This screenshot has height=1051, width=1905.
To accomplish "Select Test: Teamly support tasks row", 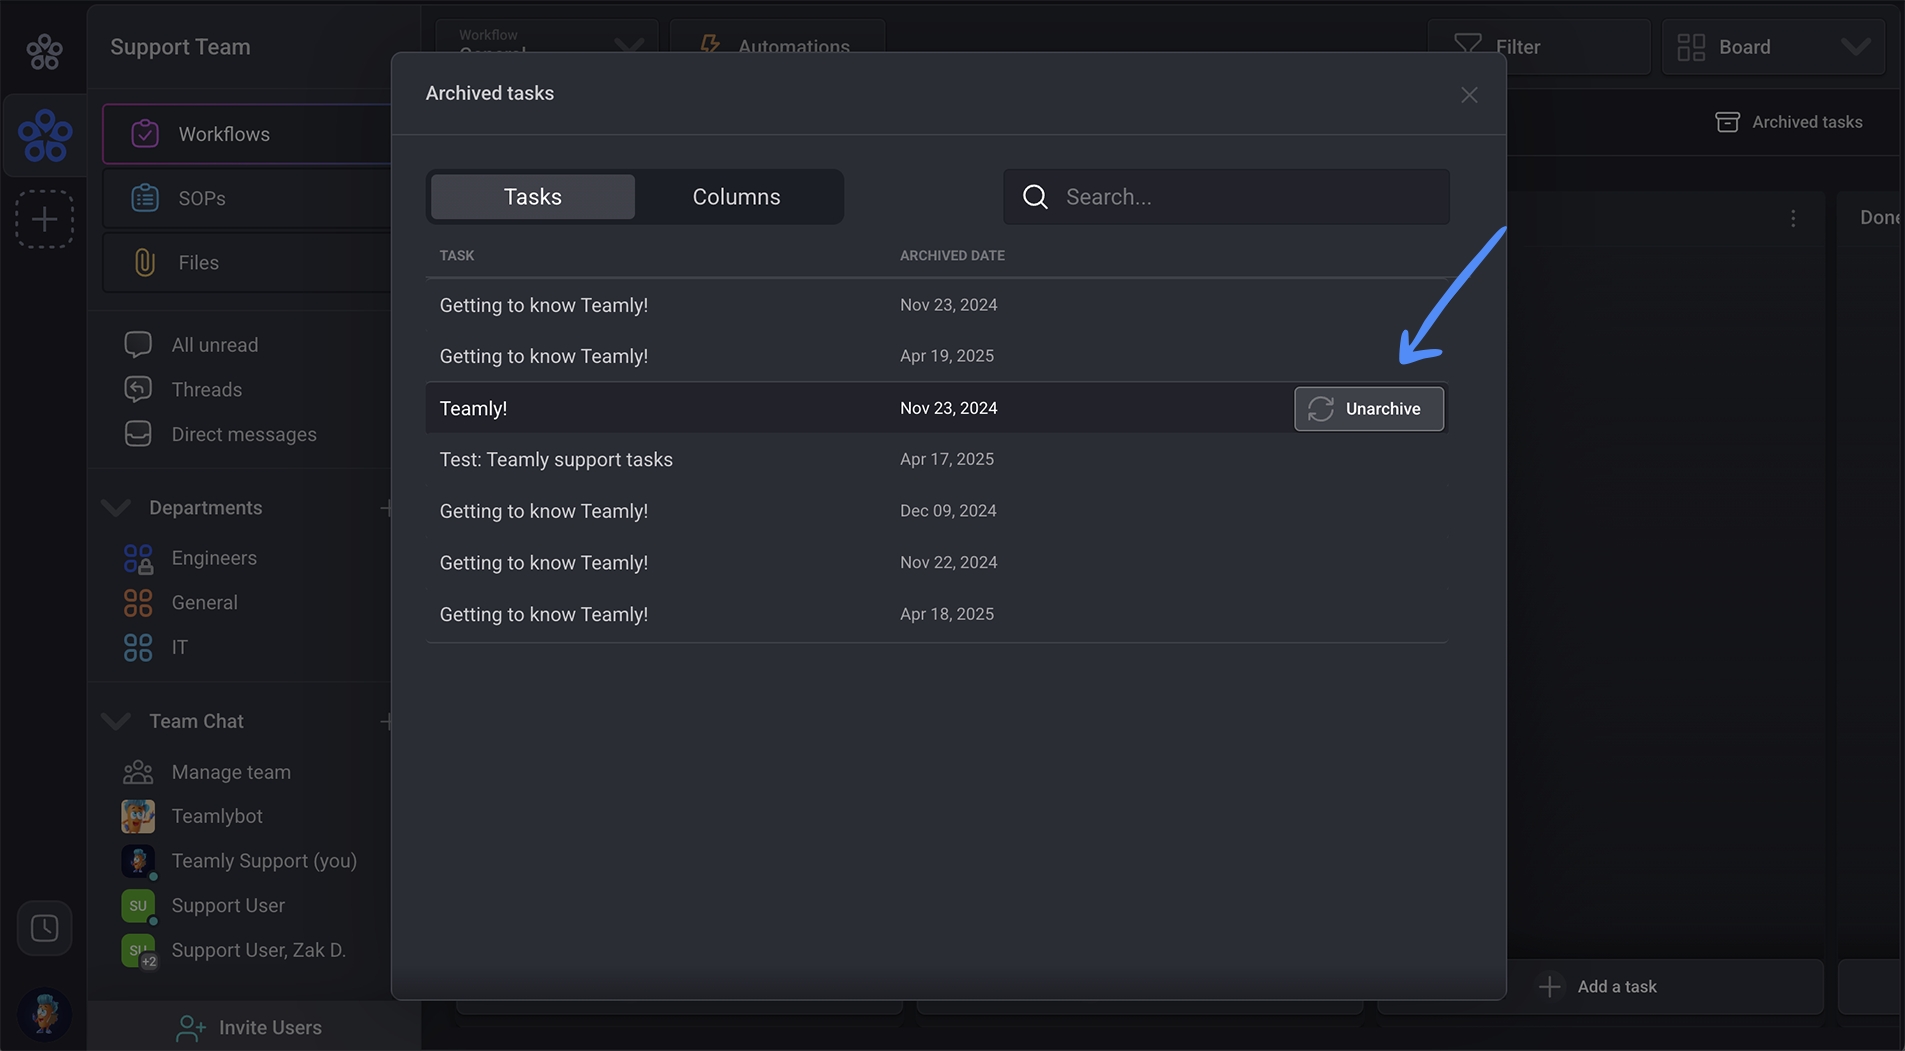I will (x=936, y=459).
